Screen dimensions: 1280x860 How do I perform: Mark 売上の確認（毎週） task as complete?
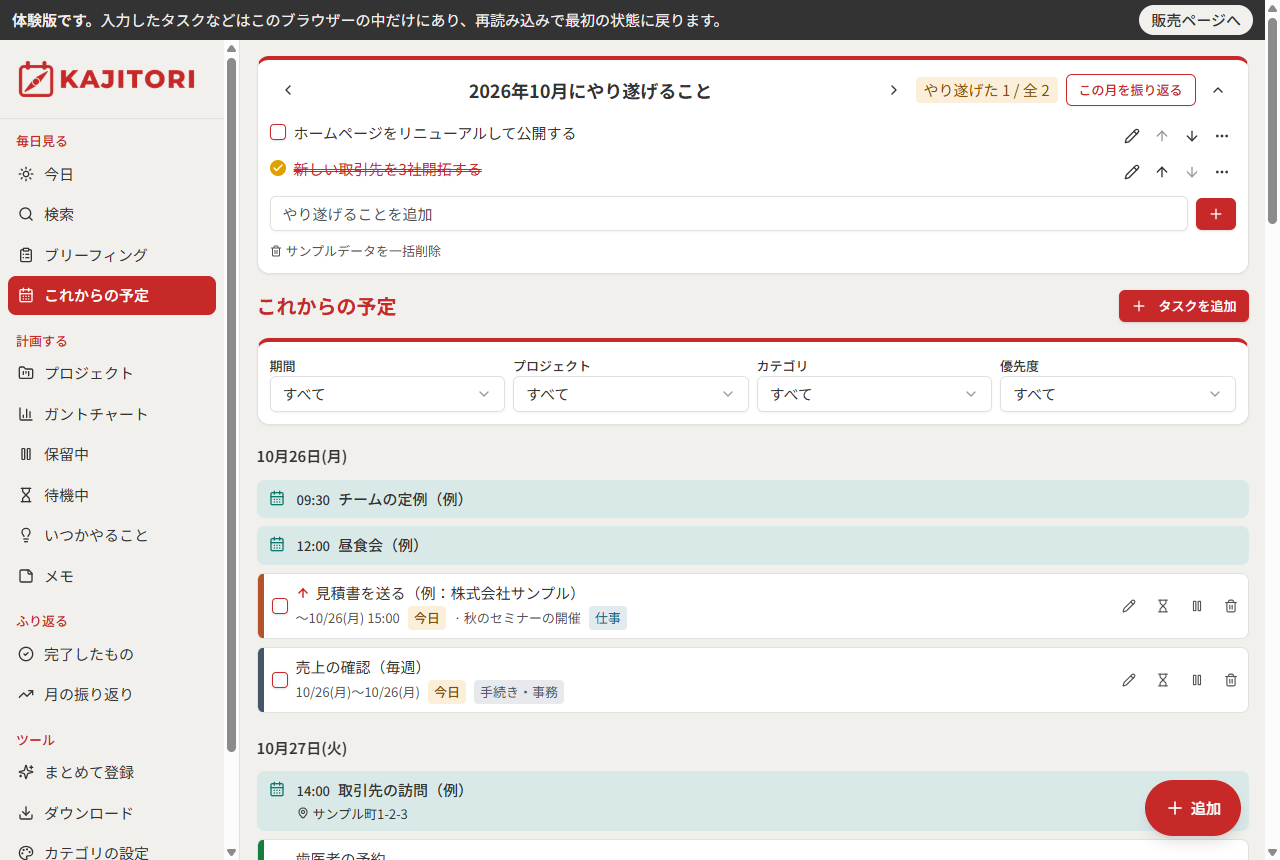pos(280,680)
